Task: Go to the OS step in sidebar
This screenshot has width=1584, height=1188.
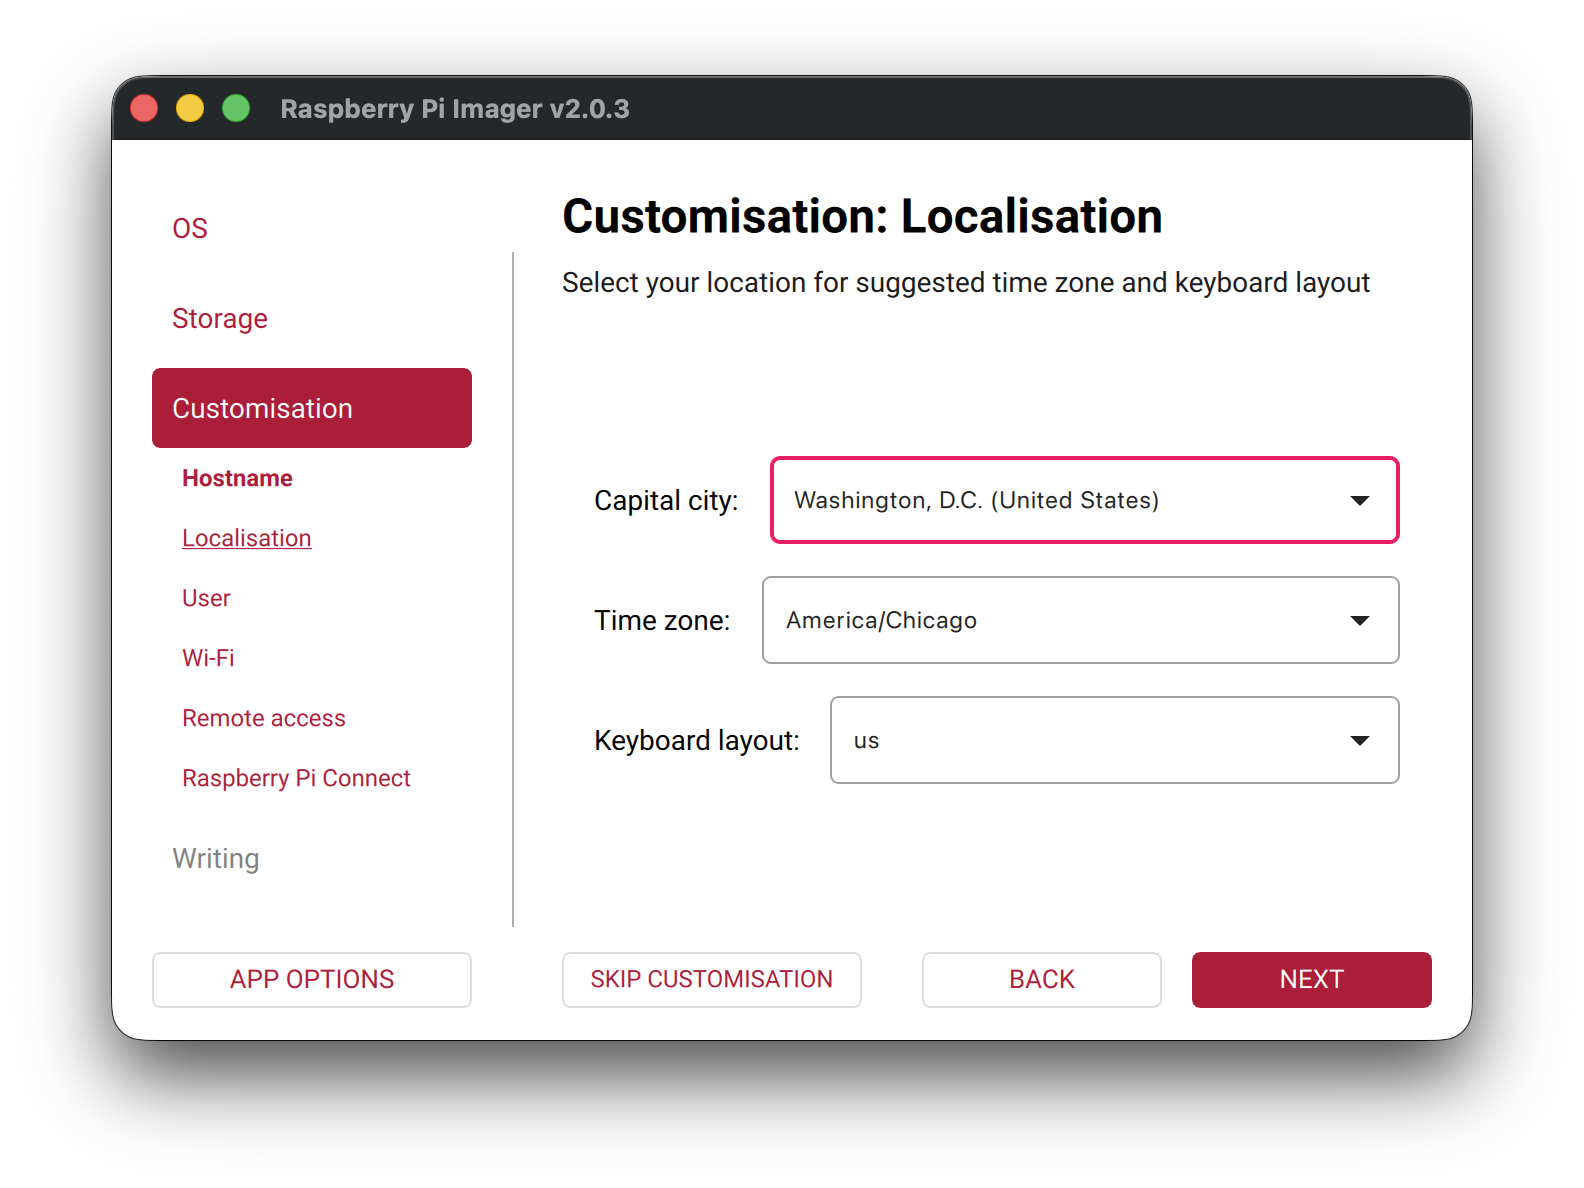Action: (190, 228)
